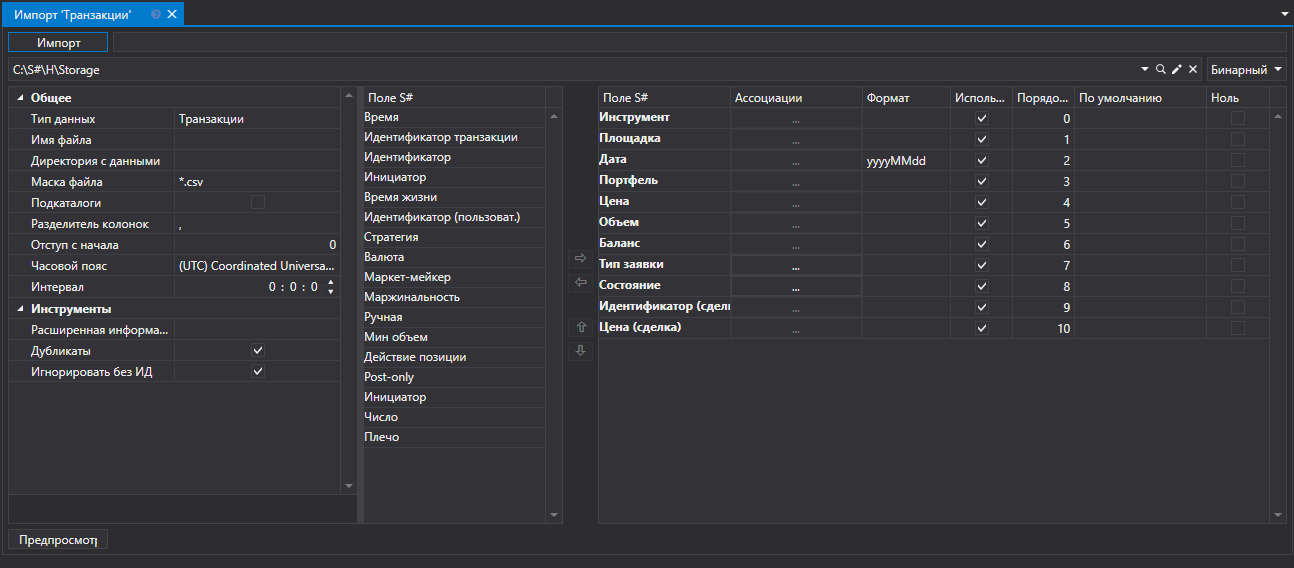The image size is (1294, 568).
Task: Select Маркет-мейкер field
Action: pos(453,277)
